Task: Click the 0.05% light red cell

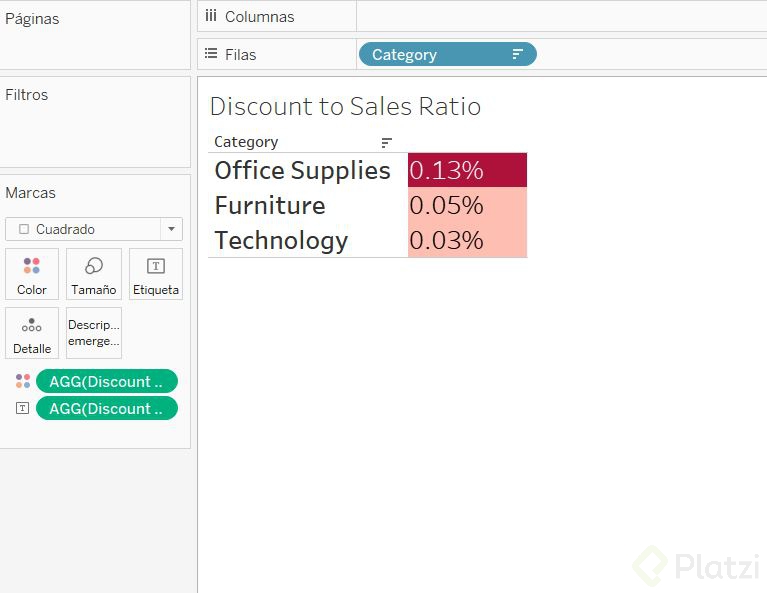Action: [x=467, y=205]
